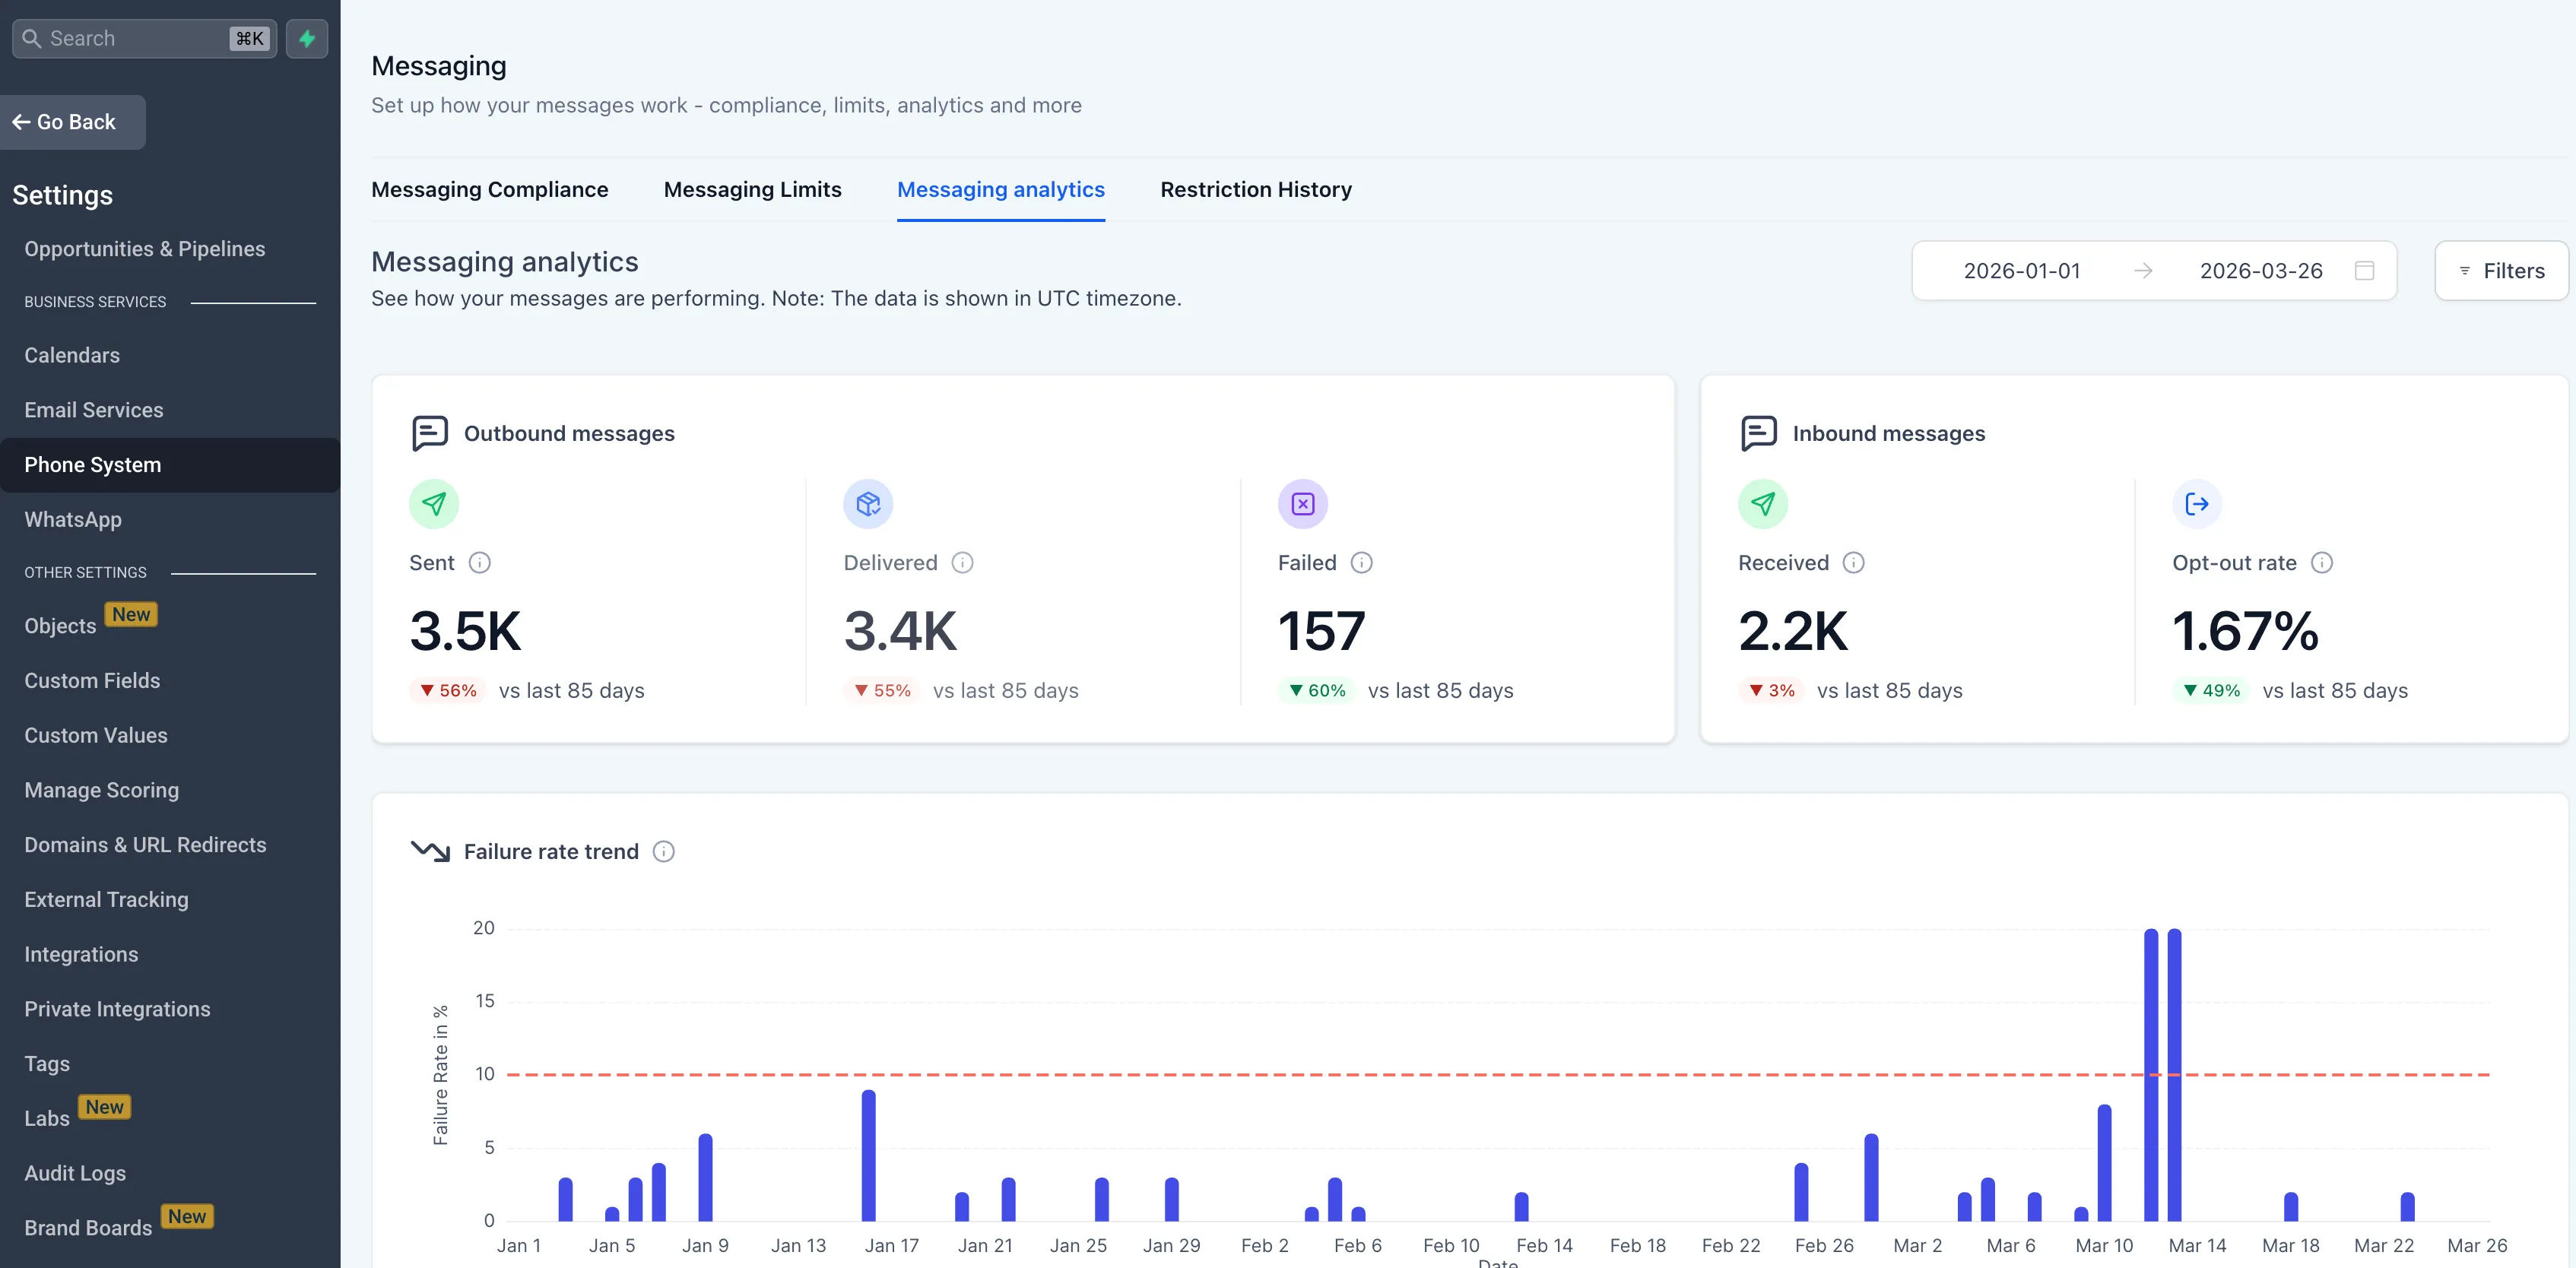
Task: Open the Filters panel
Action: [x=2501, y=270]
